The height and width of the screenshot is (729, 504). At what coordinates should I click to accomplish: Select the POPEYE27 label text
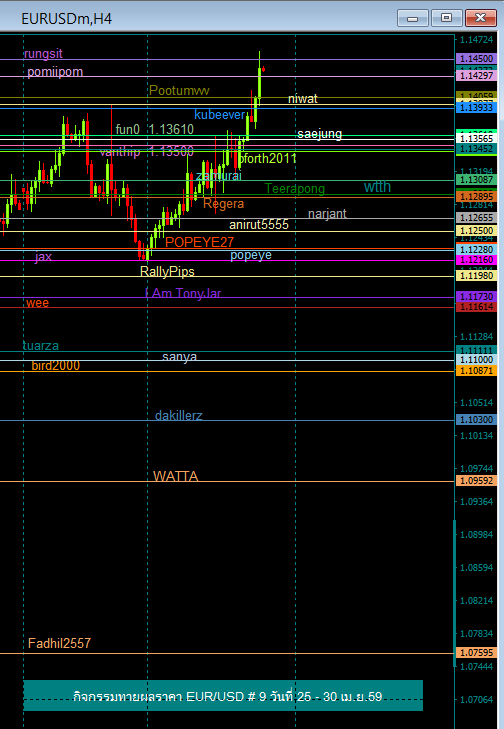point(199,242)
